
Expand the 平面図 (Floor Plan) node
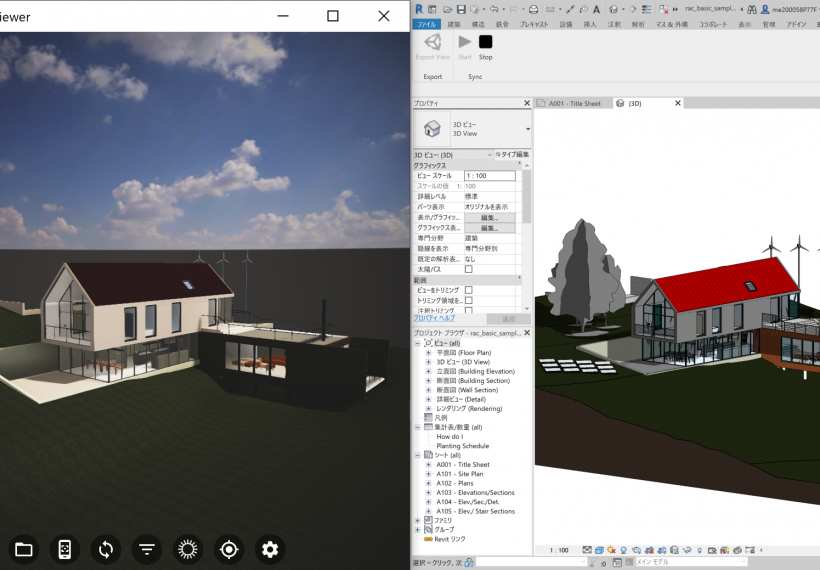(x=428, y=353)
